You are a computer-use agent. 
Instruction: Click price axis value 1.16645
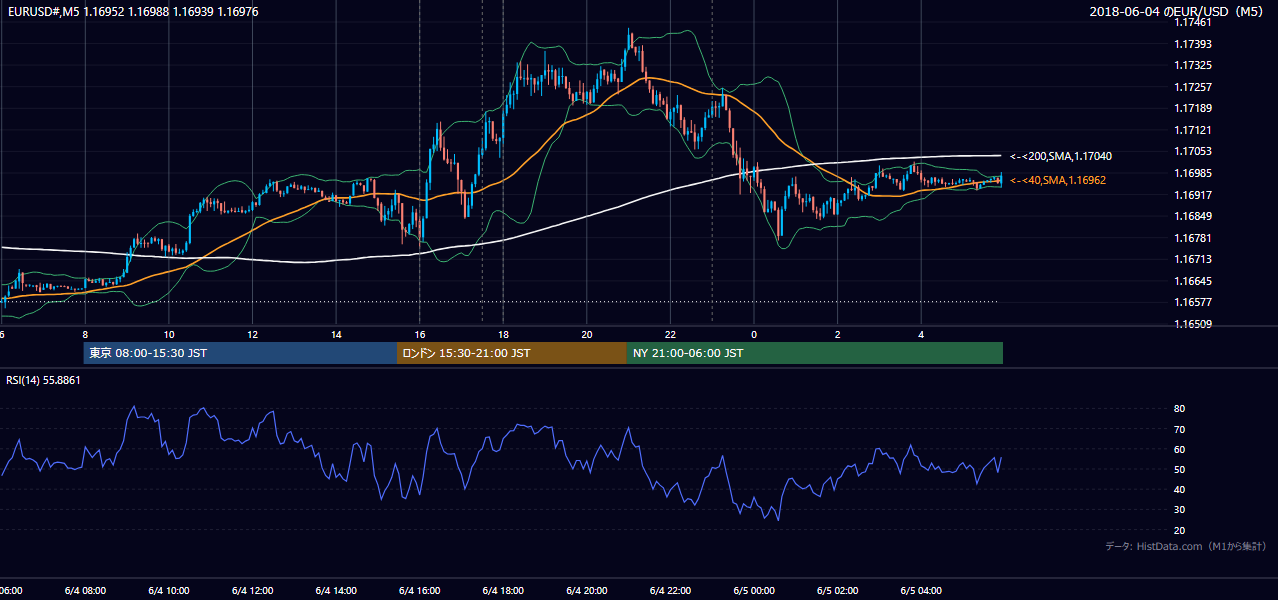click(1192, 281)
